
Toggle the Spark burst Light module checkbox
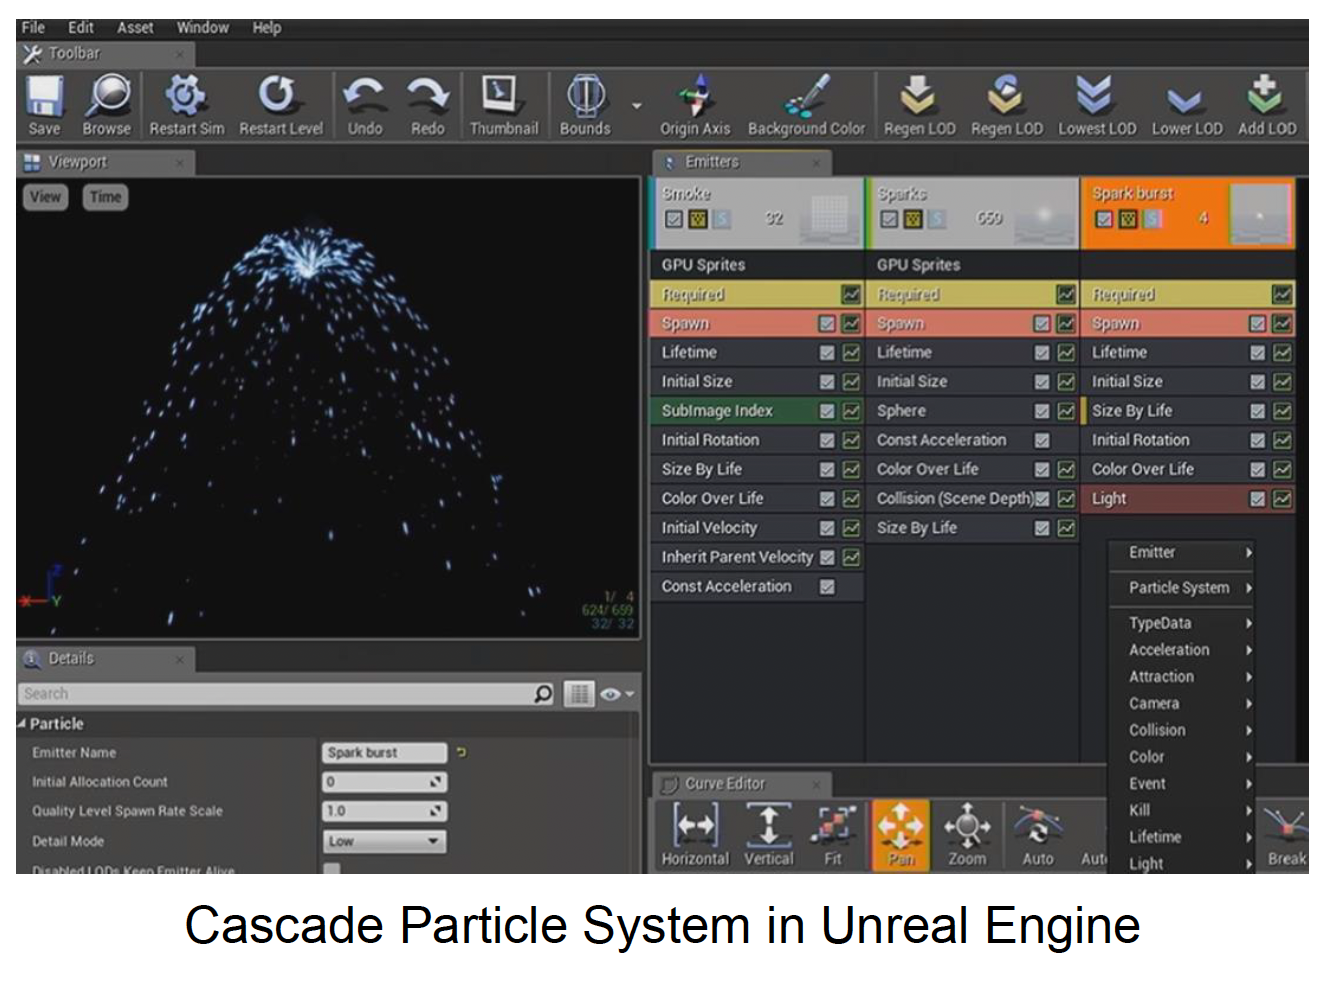1257,499
